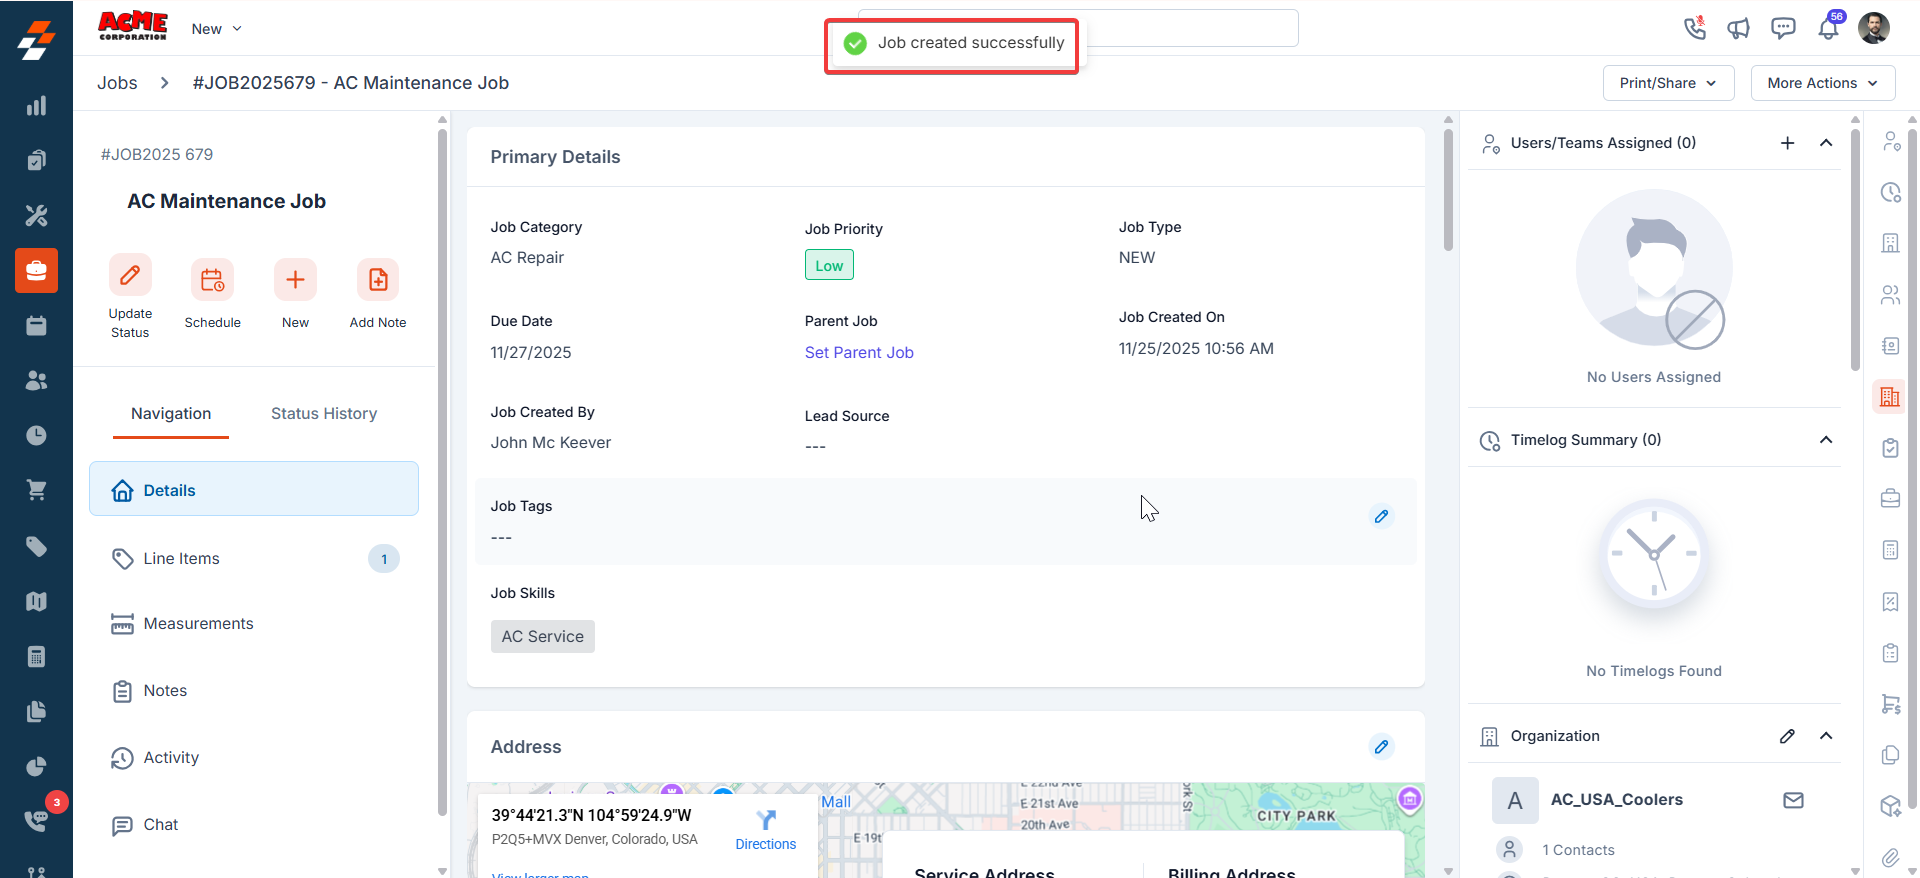Switch to the Status History tab
The image size is (1920, 878).
324,414
